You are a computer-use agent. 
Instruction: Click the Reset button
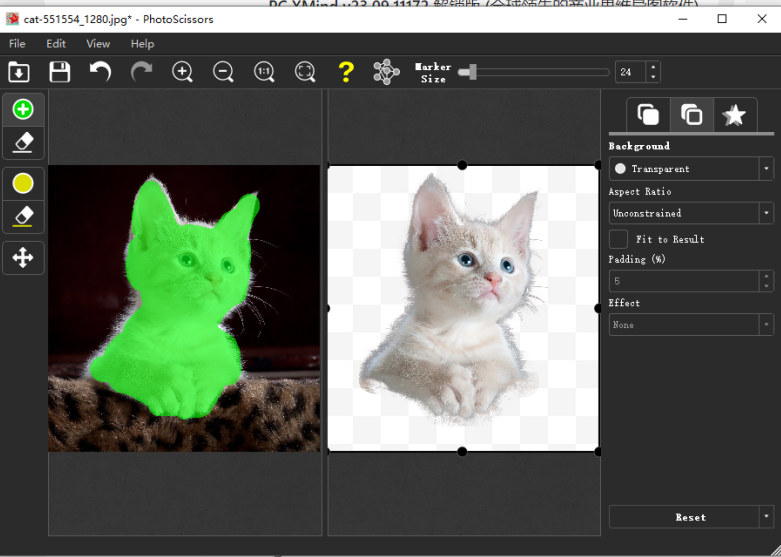tap(684, 517)
